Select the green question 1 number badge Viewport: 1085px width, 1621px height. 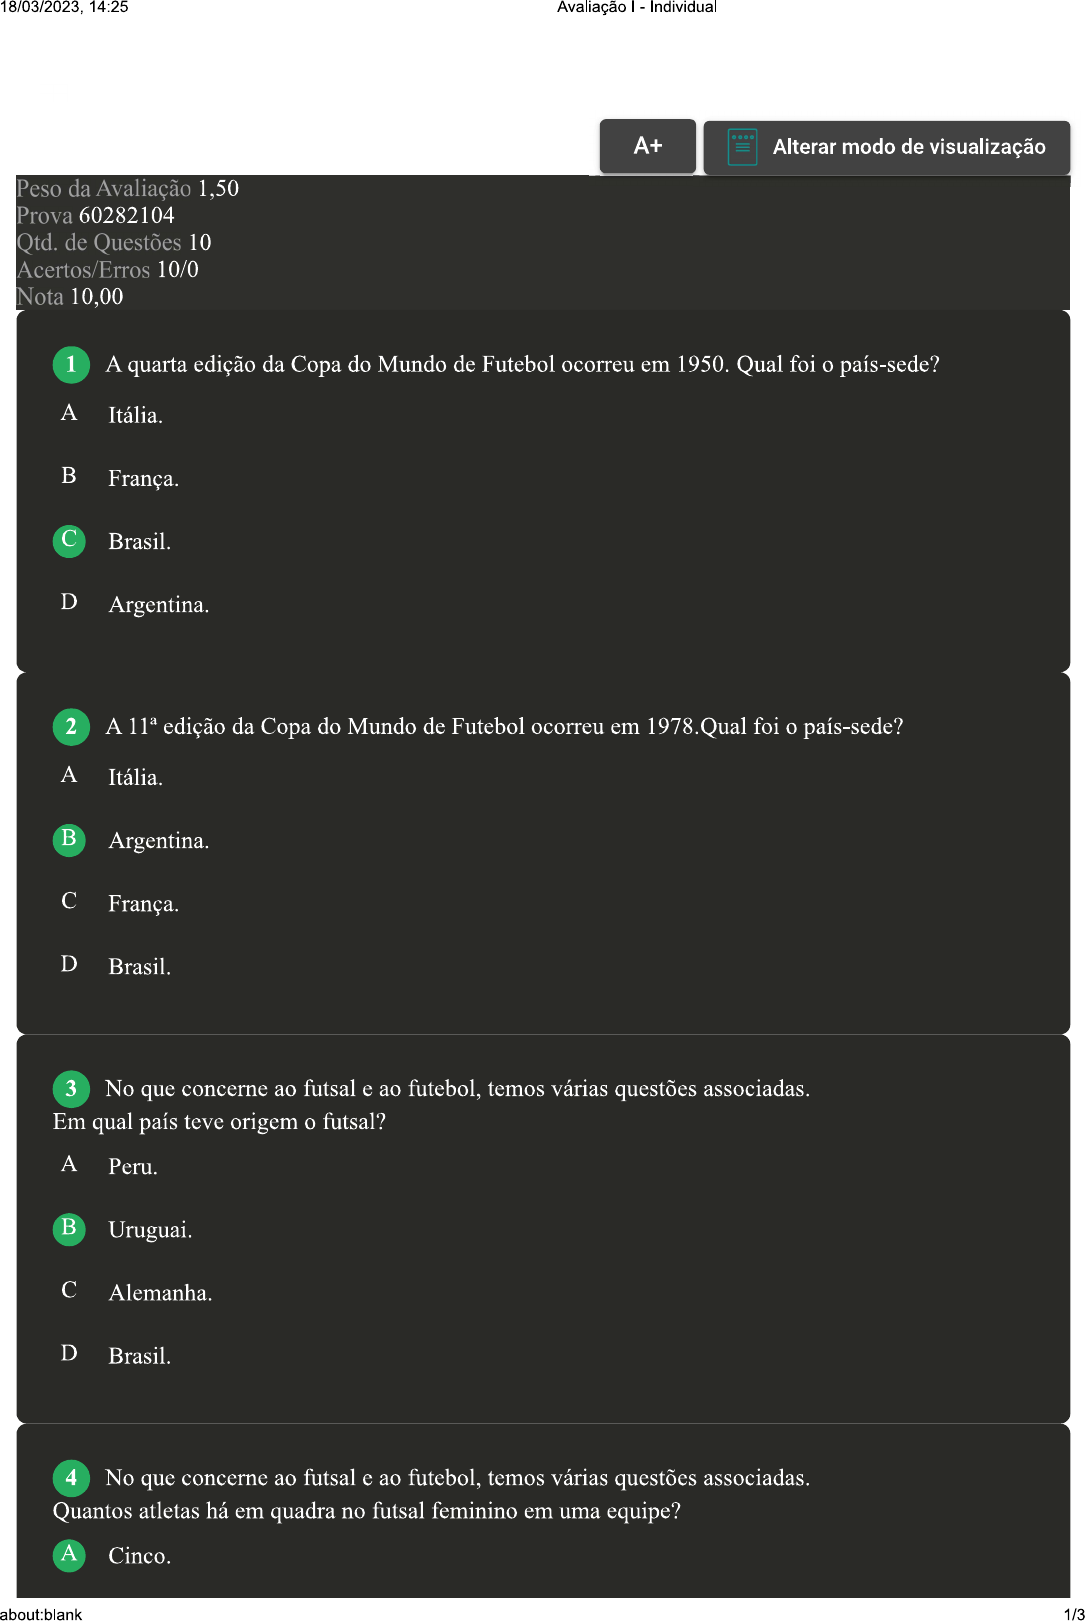click(70, 364)
